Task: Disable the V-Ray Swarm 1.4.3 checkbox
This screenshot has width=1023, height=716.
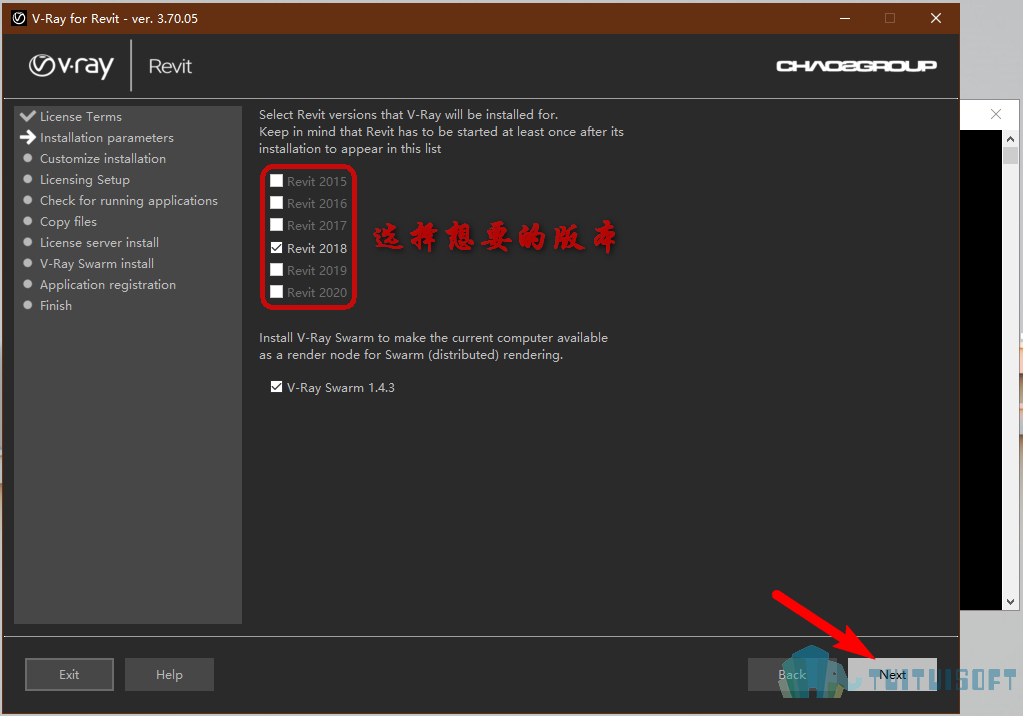Action: pyautogui.click(x=277, y=387)
